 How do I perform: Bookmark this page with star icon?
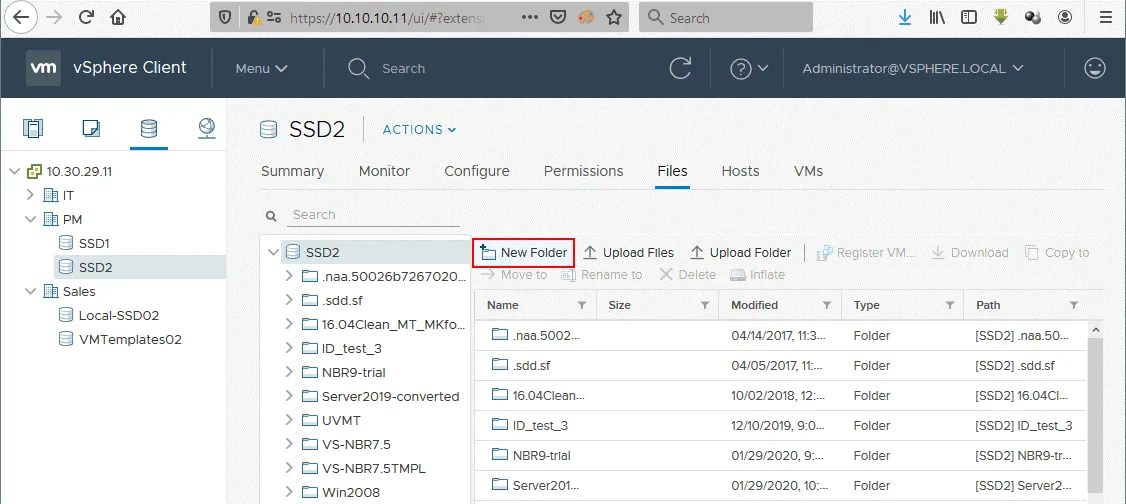(614, 17)
